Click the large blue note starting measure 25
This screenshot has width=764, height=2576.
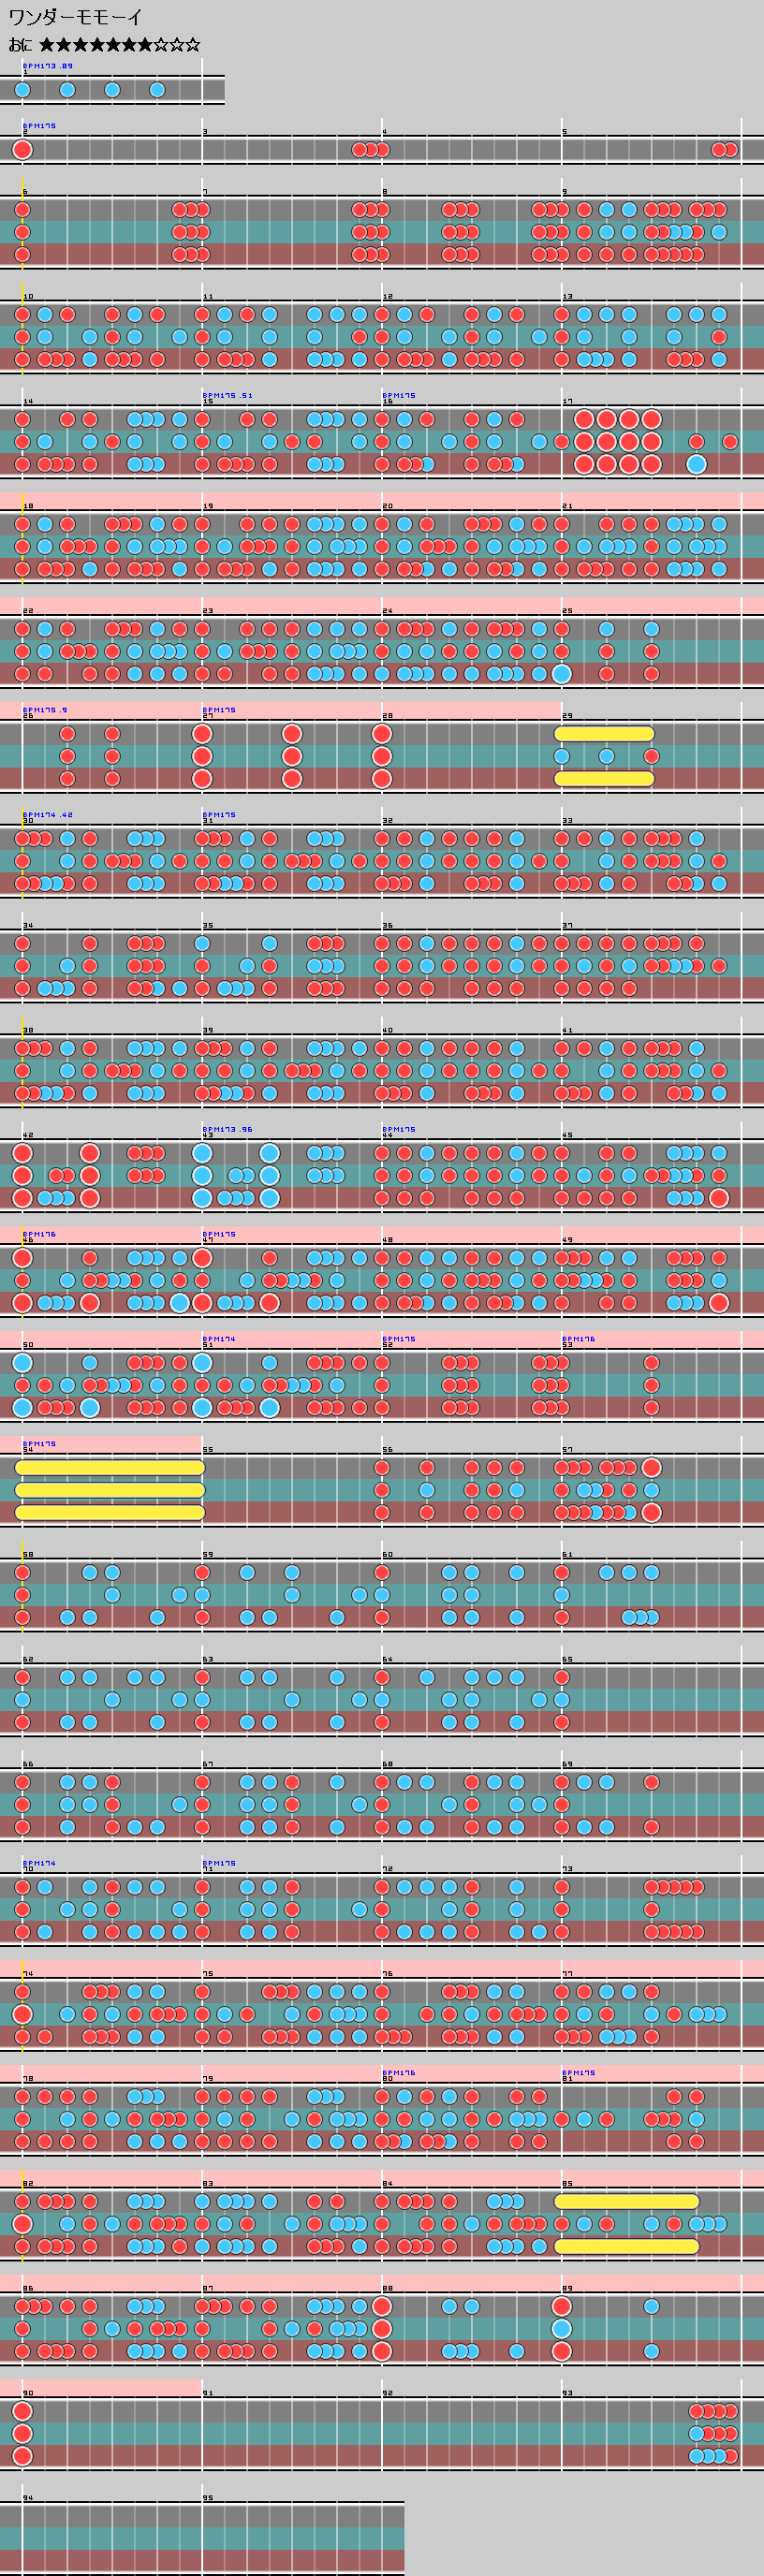(562, 674)
